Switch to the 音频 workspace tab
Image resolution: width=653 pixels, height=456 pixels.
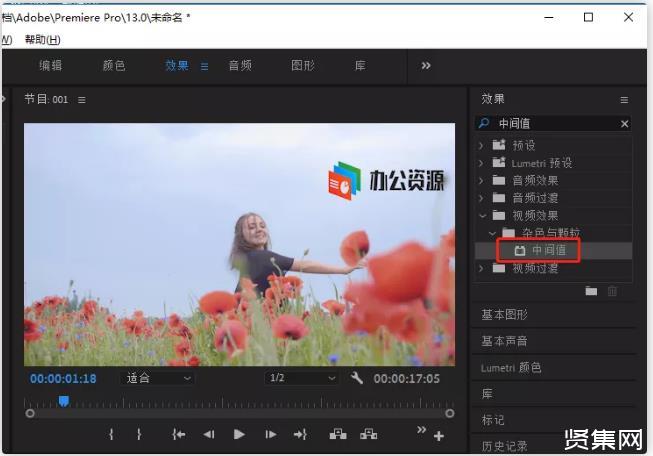coord(240,65)
